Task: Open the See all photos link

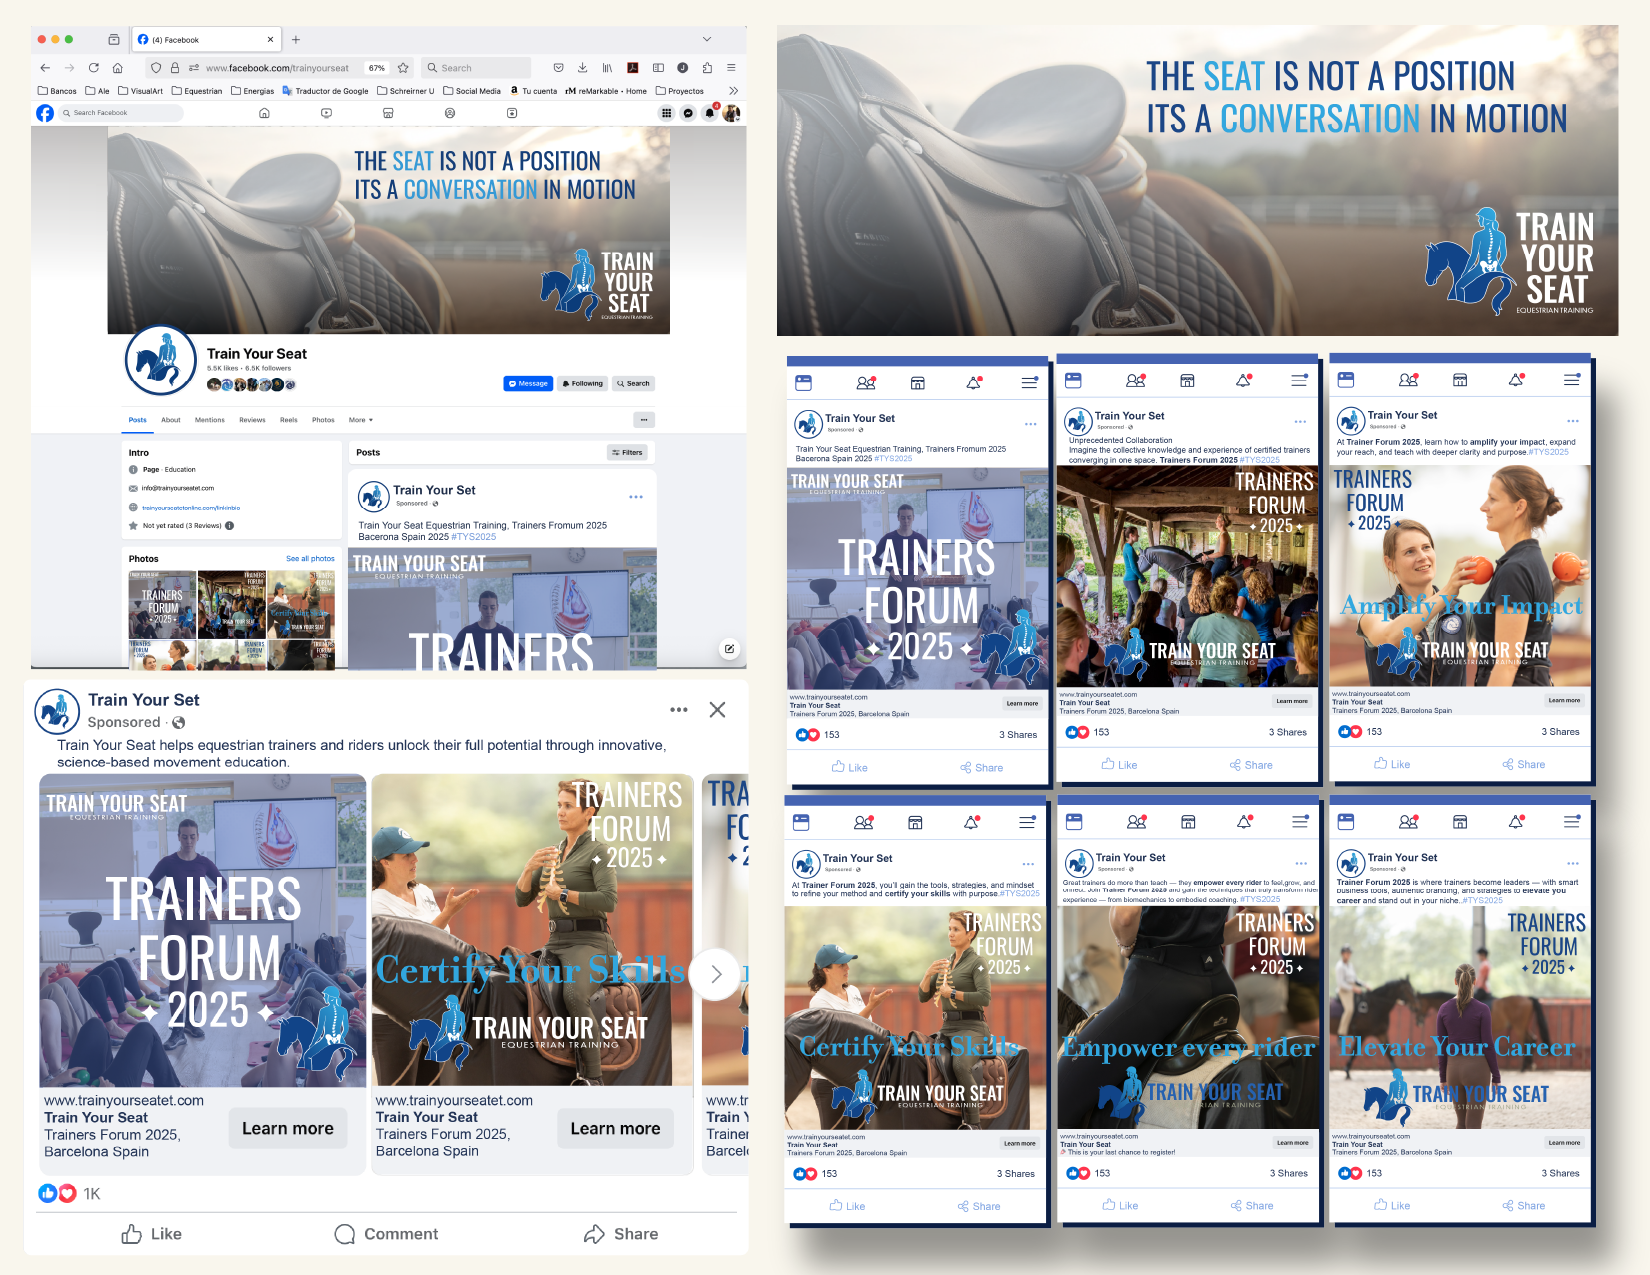Action: coord(310,559)
